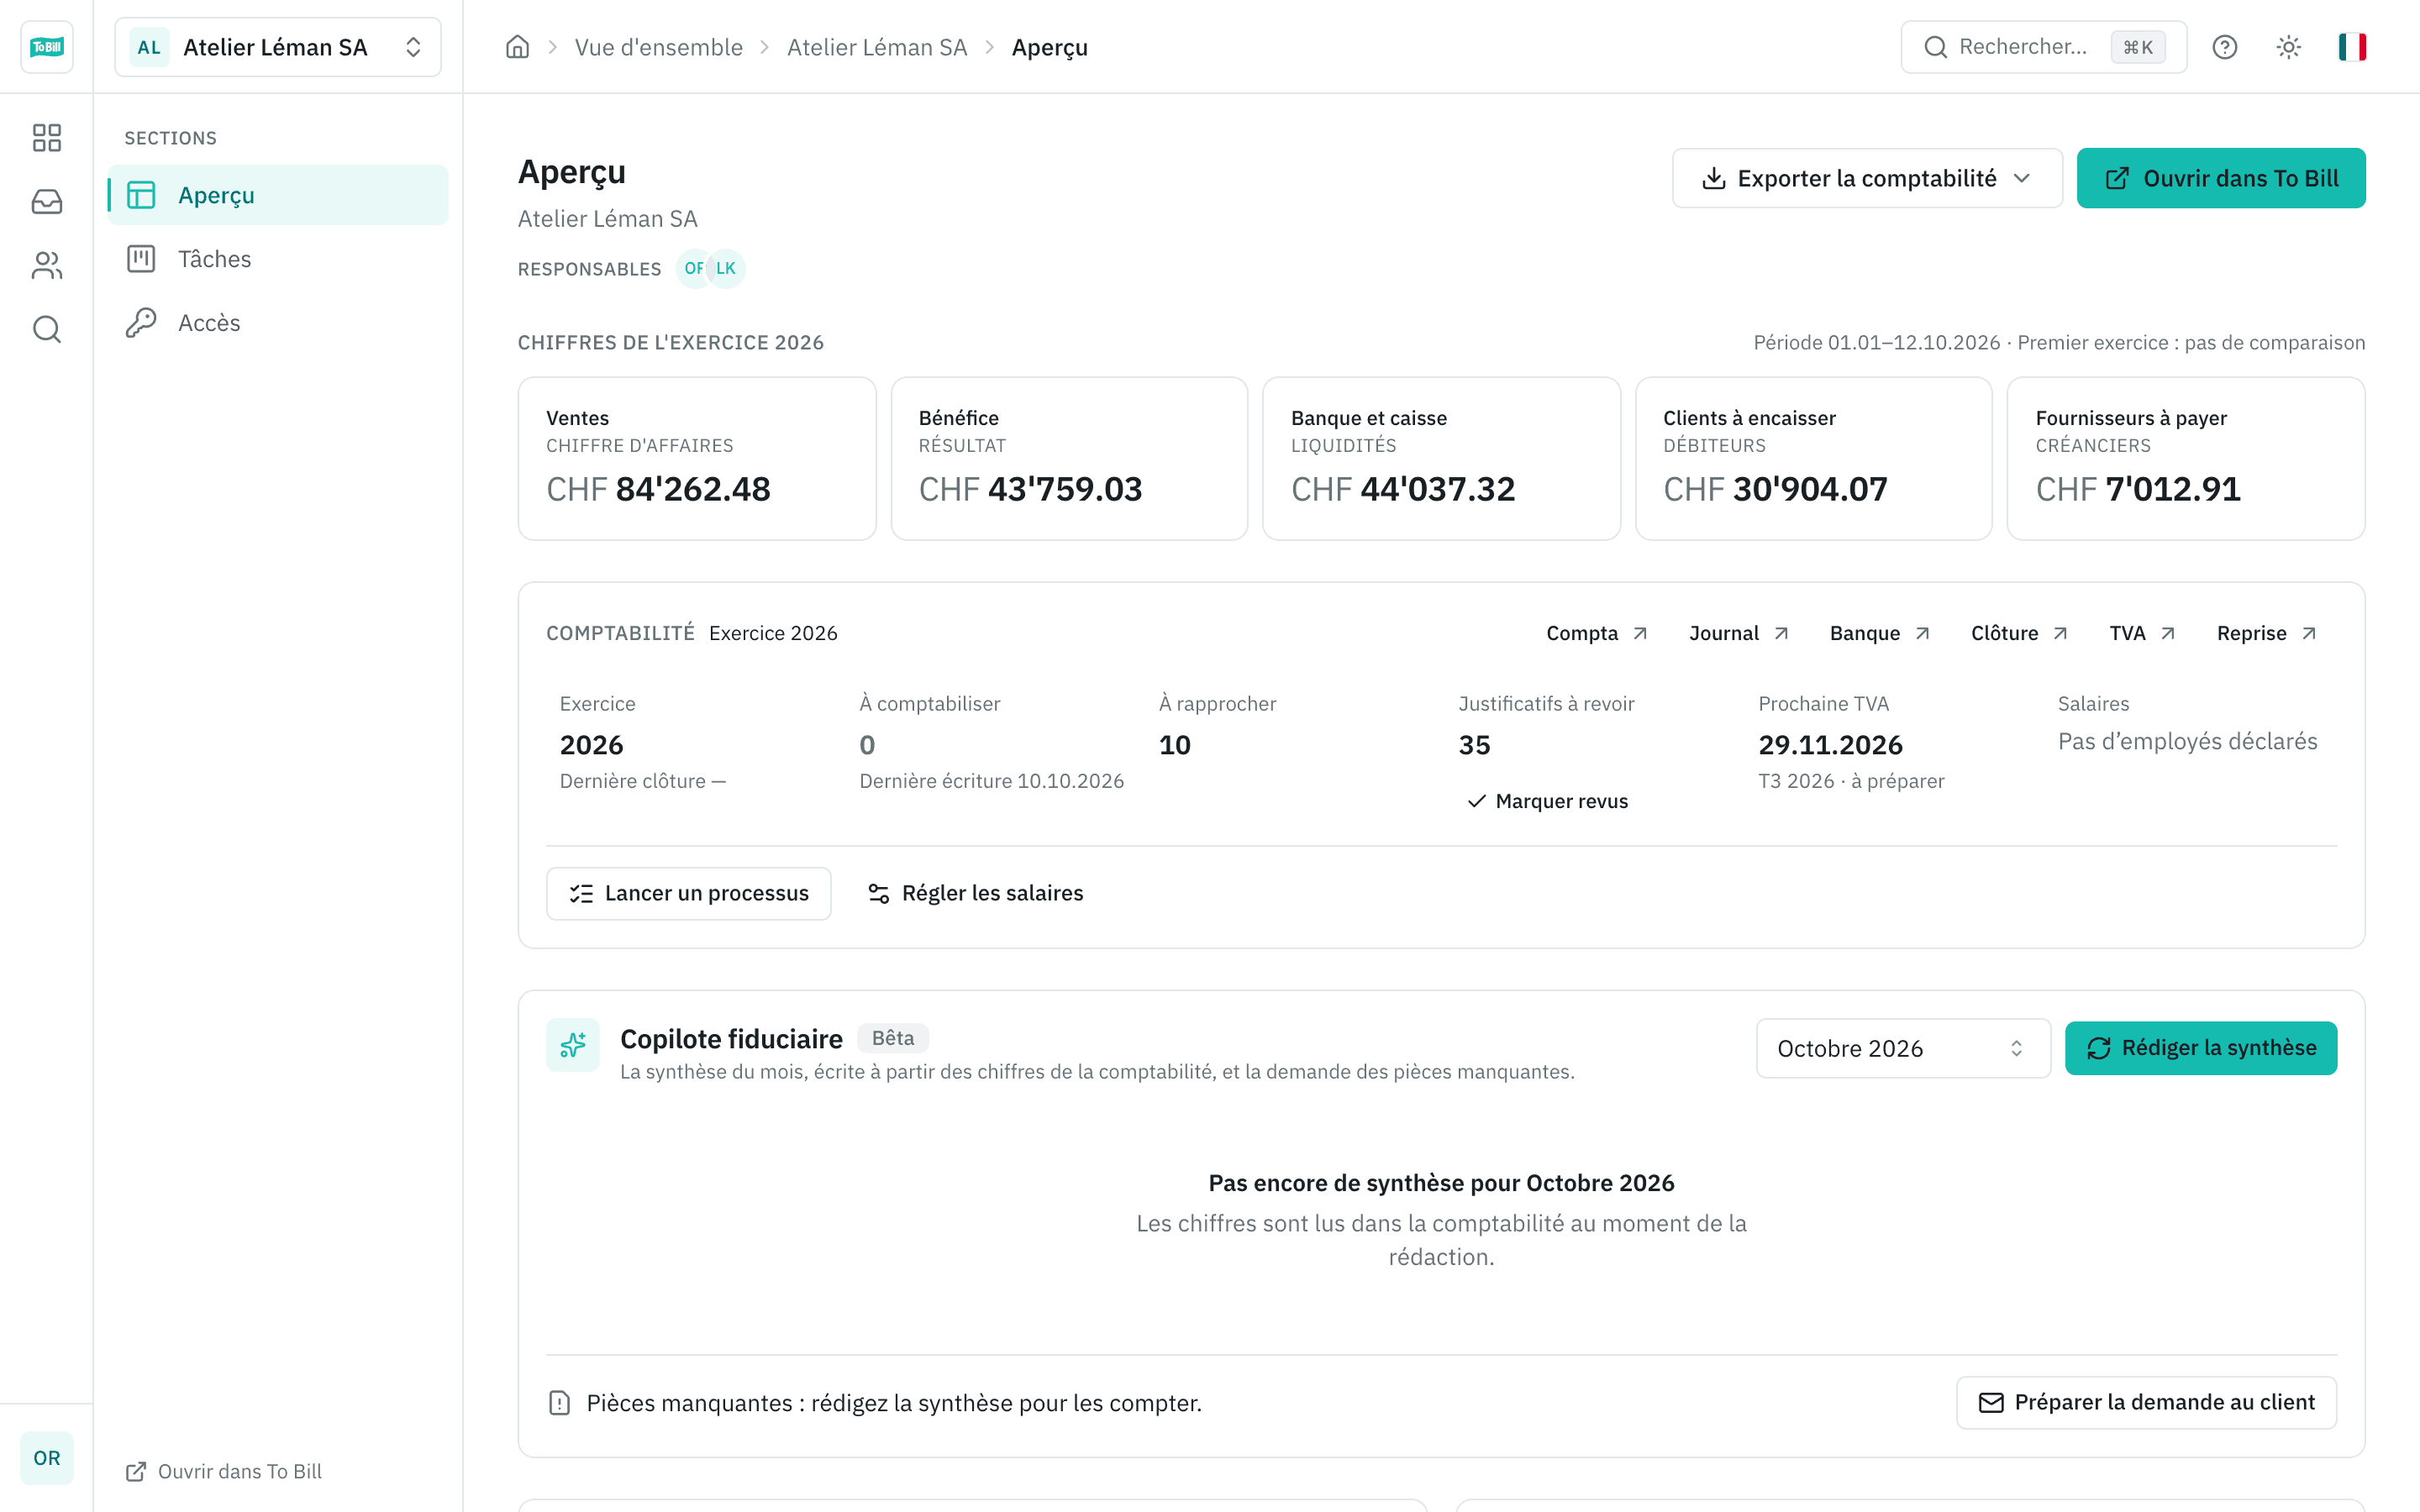Image resolution: width=2420 pixels, height=1512 pixels.
Task: Click the top-right Ouvrir dans To Bill button
Action: [2221, 178]
